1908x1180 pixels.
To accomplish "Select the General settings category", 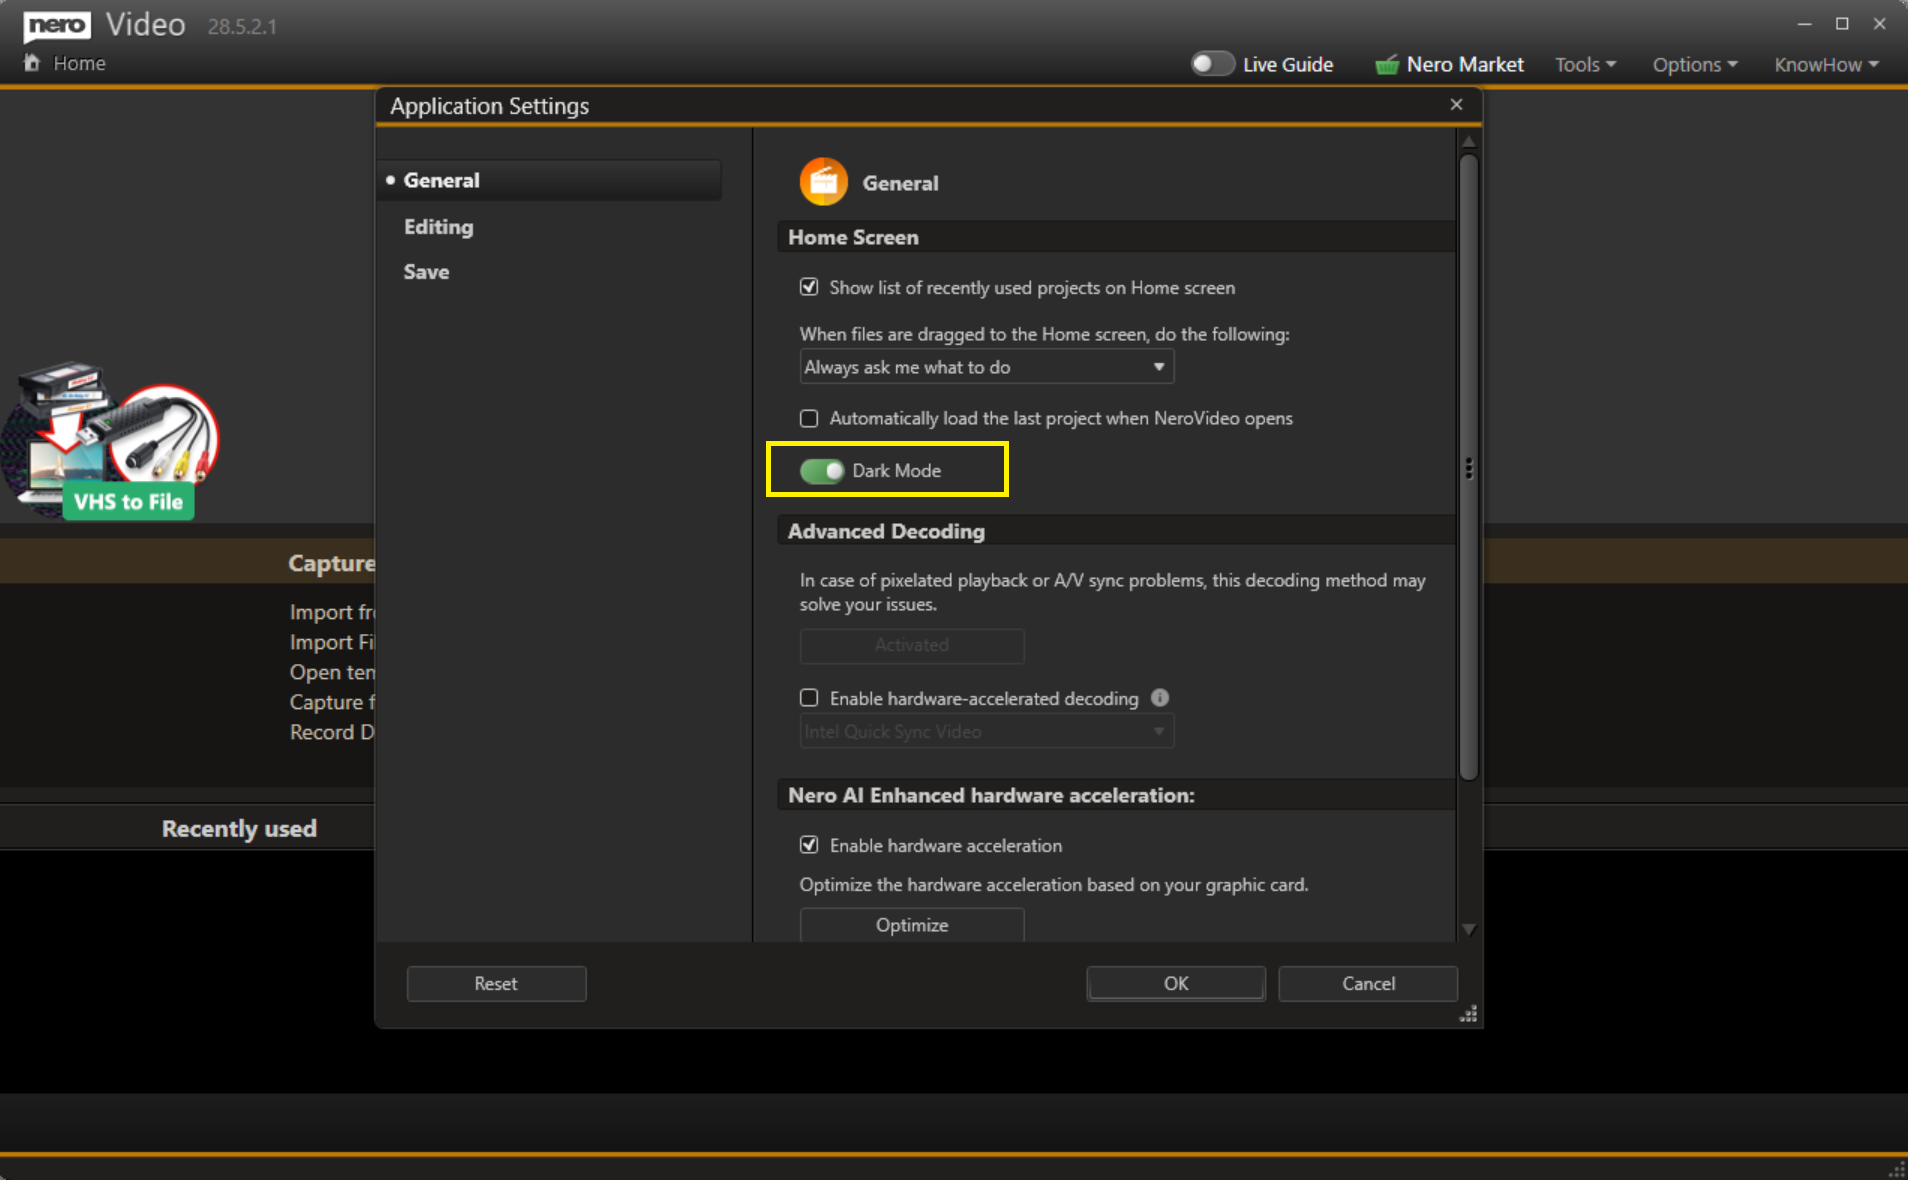I will point(550,180).
